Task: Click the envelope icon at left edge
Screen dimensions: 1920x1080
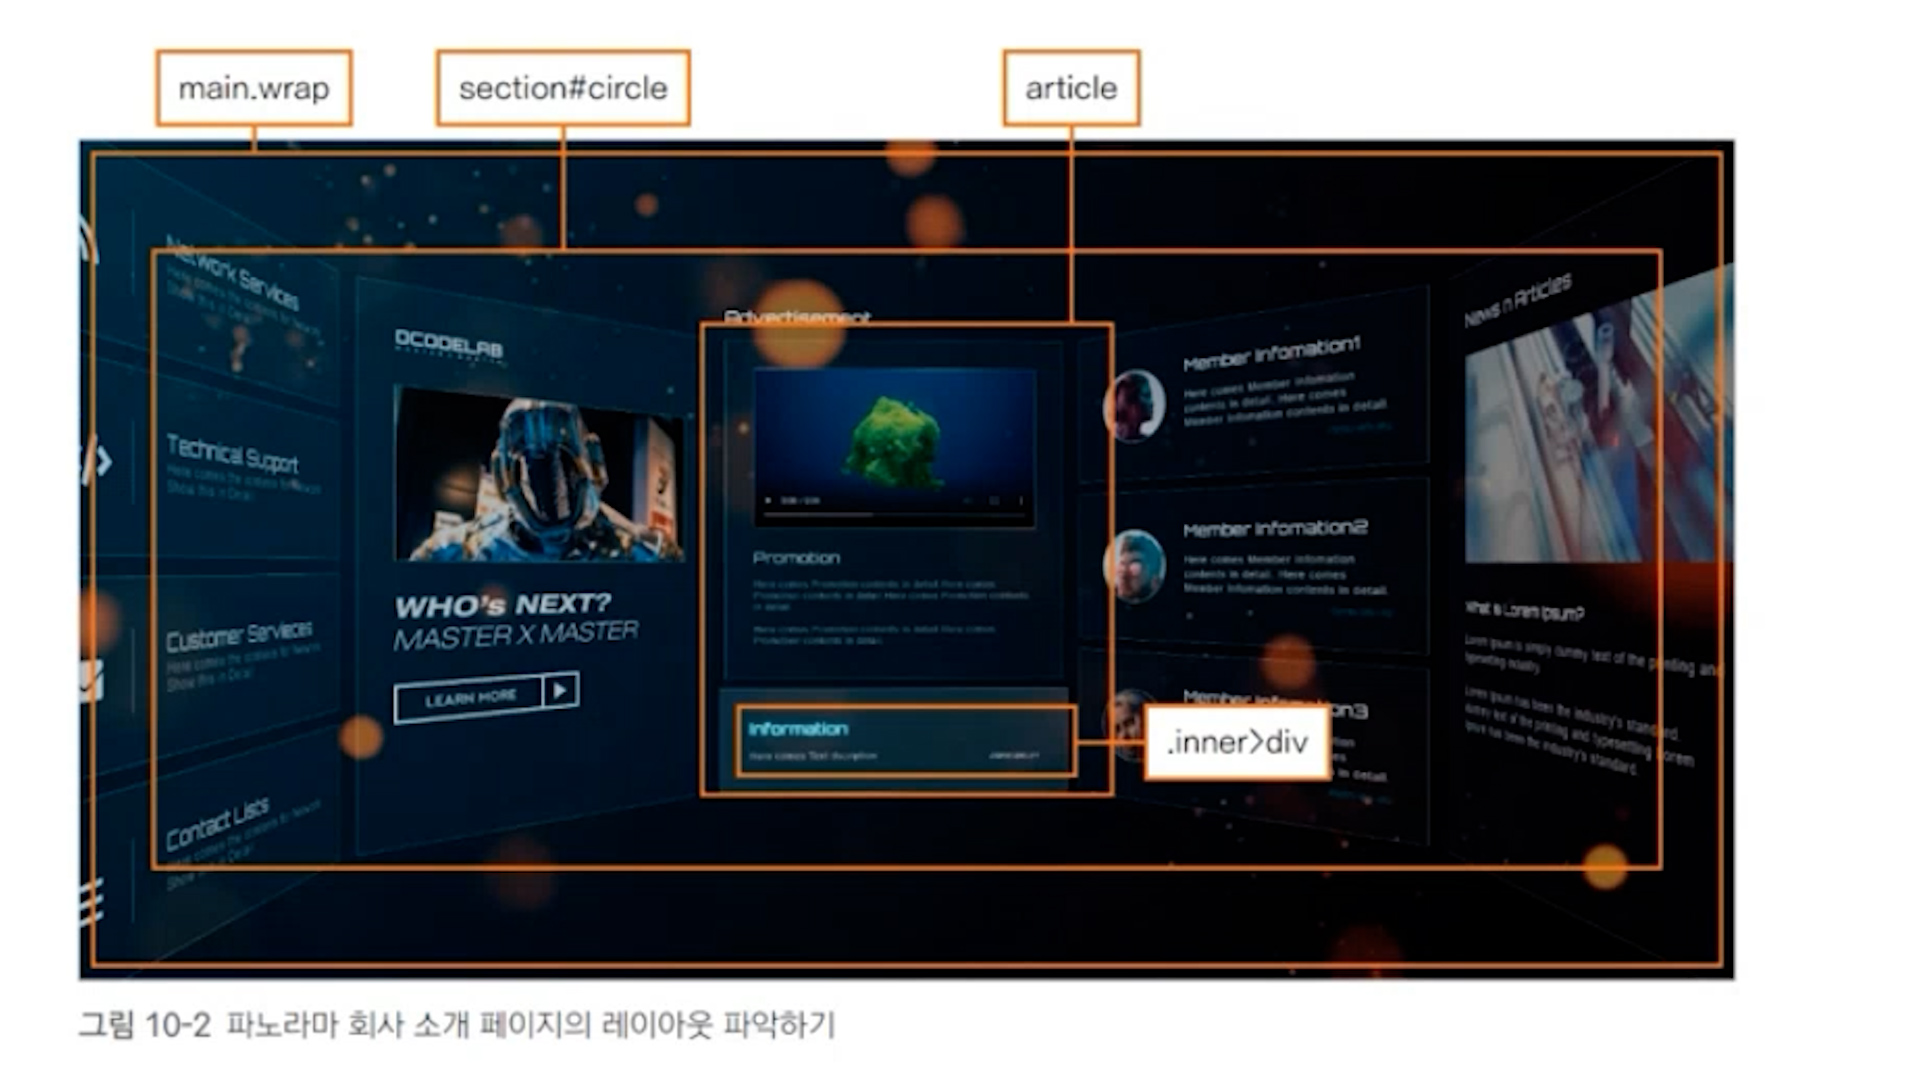Action: (x=91, y=681)
